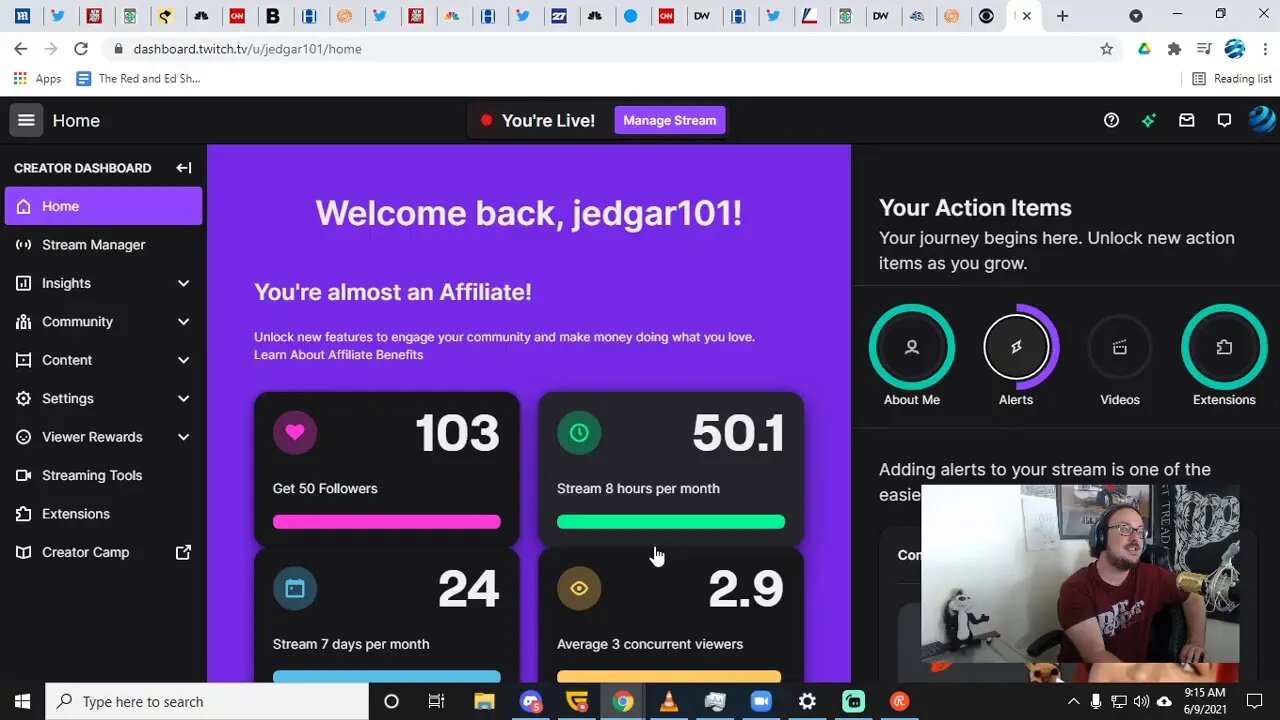Open the whispers chat bubble icon
This screenshot has height=720, width=1280.
[x=1224, y=120]
